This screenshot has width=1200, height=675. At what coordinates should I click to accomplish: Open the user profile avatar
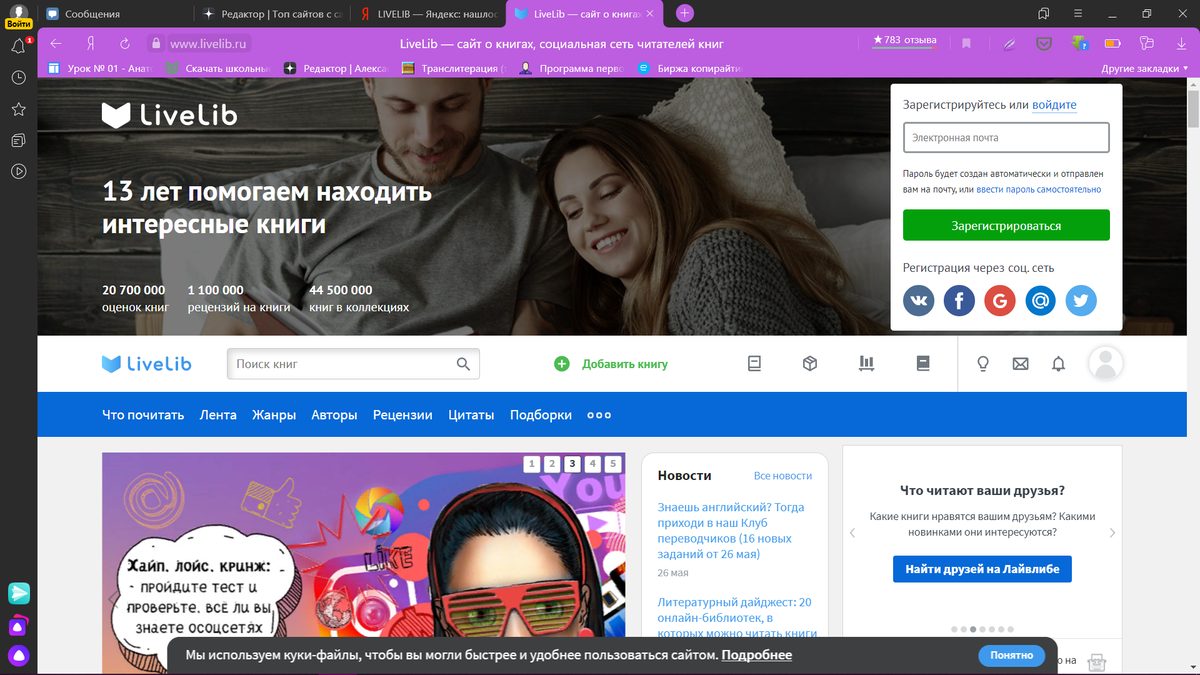pyautogui.click(x=1105, y=364)
